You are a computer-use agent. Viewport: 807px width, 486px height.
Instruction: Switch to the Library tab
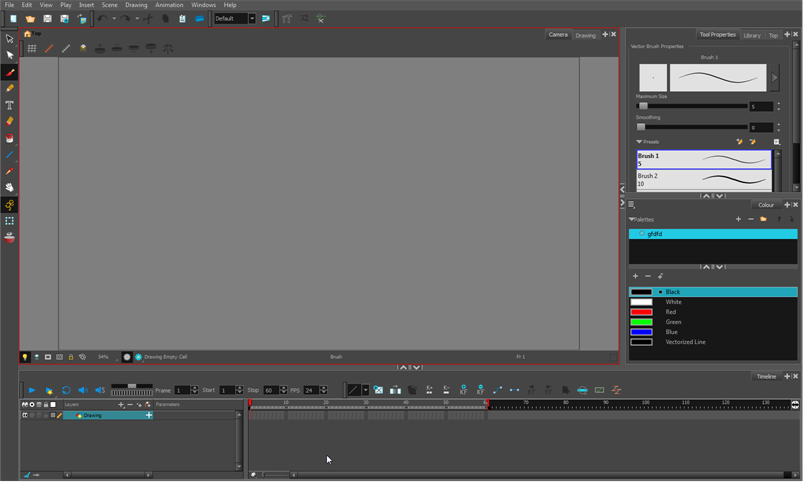752,35
